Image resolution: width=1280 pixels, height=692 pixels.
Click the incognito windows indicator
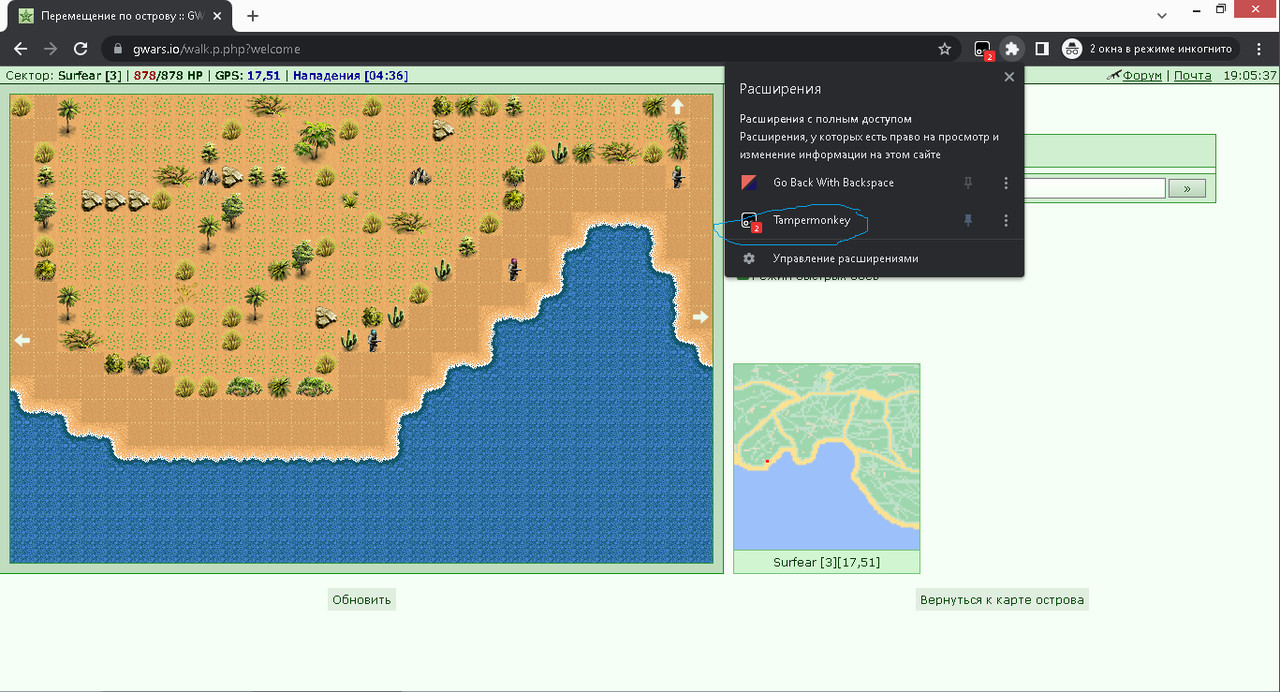click(x=1149, y=48)
